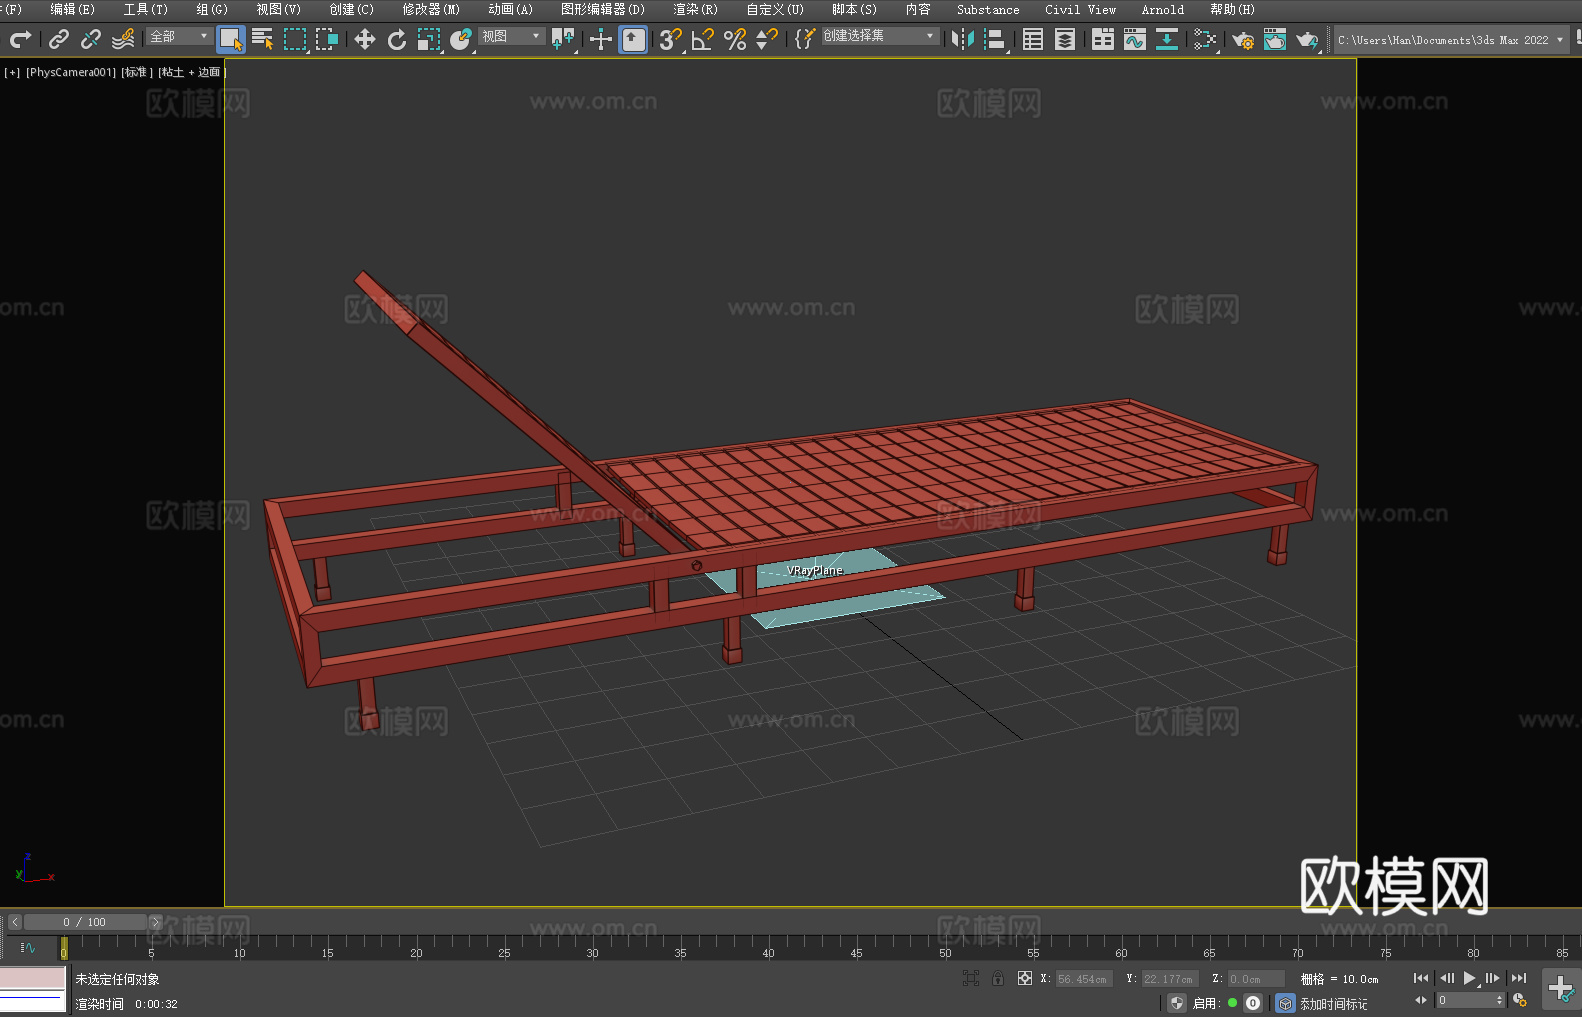Click the Select and Manipulate icon
Viewport: 1582px width, 1017px height.
pos(601,39)
